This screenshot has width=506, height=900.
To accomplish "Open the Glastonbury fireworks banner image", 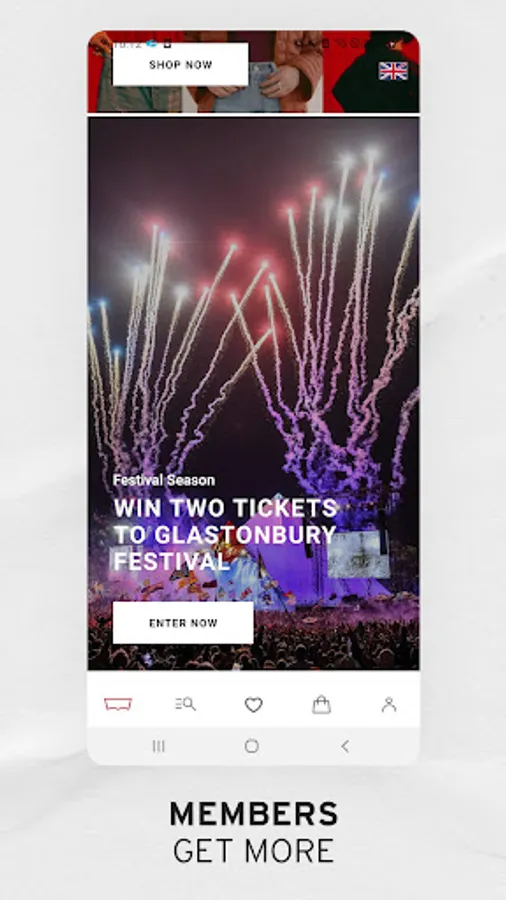I will 254,393.
